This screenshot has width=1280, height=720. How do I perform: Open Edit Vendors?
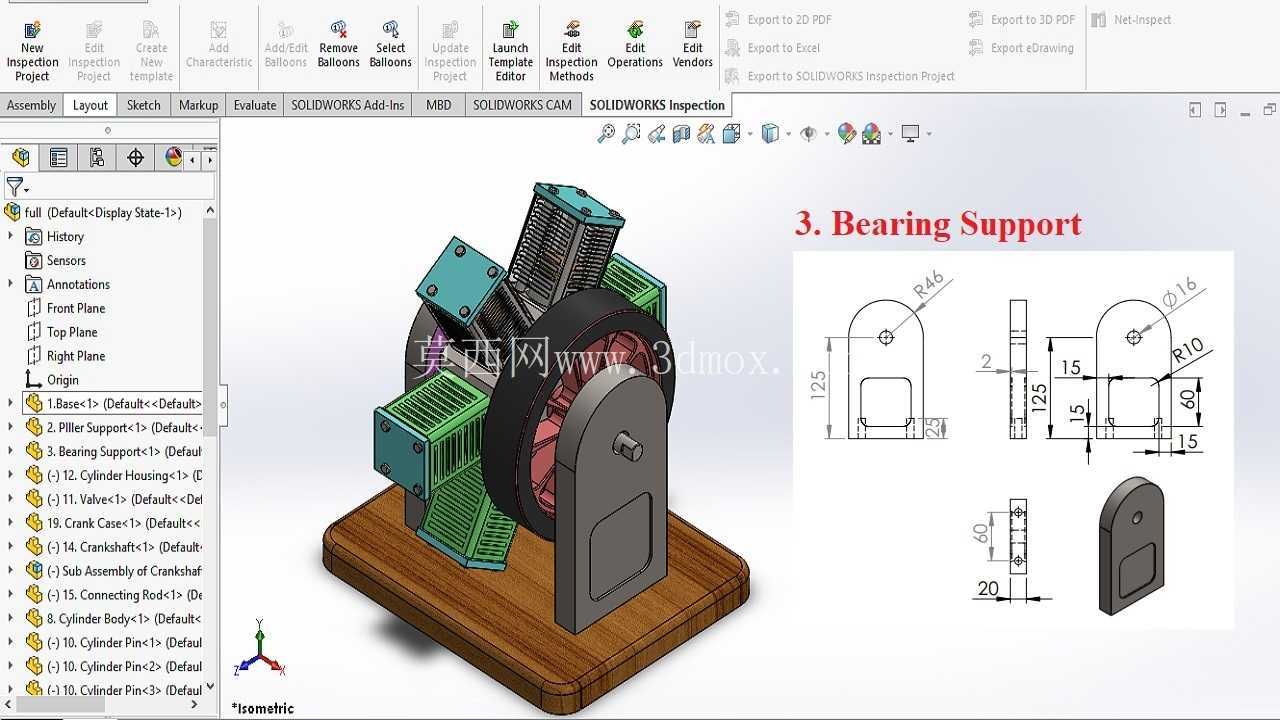click(x=693, y=44)
